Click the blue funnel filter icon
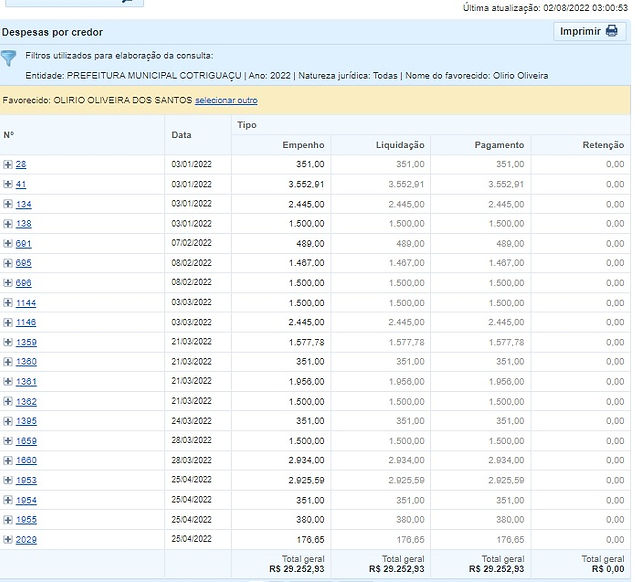Screen dimensions: 640x582 point(8,58)
